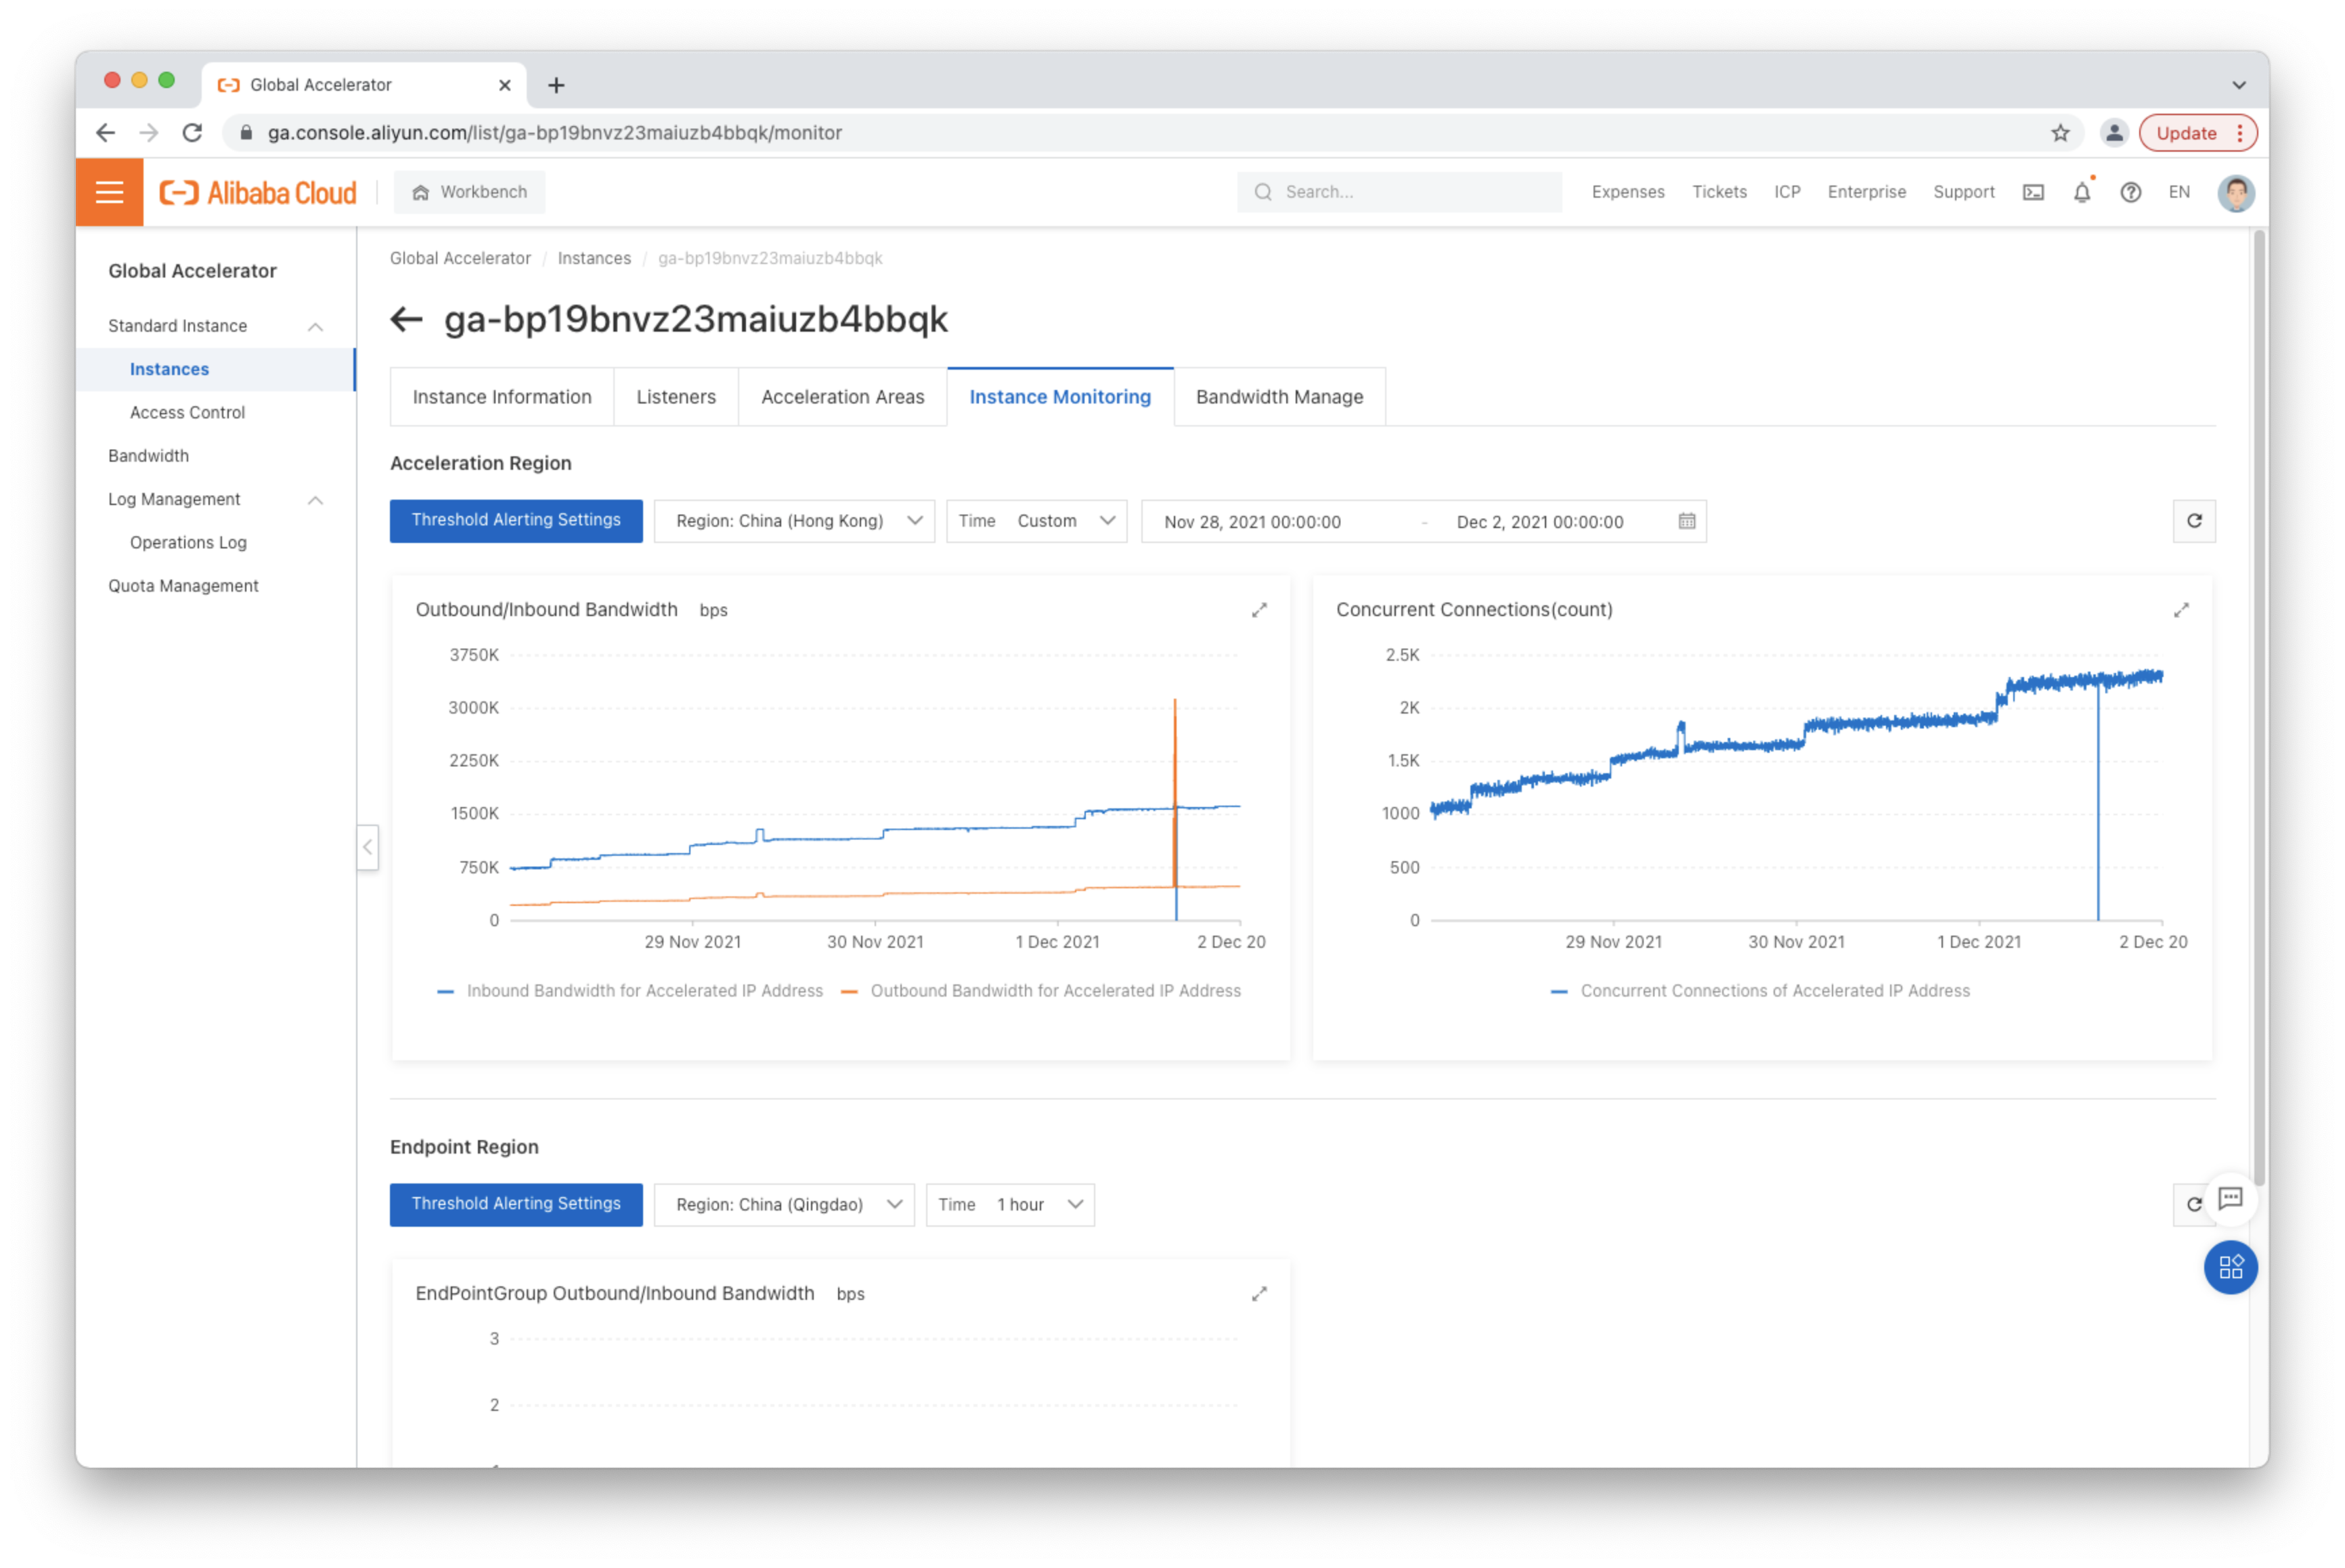This screenshot has height=1568, width=2345.
Task: Open Cloud Shell terminal icon
Action: click(x=2033, y=192)
